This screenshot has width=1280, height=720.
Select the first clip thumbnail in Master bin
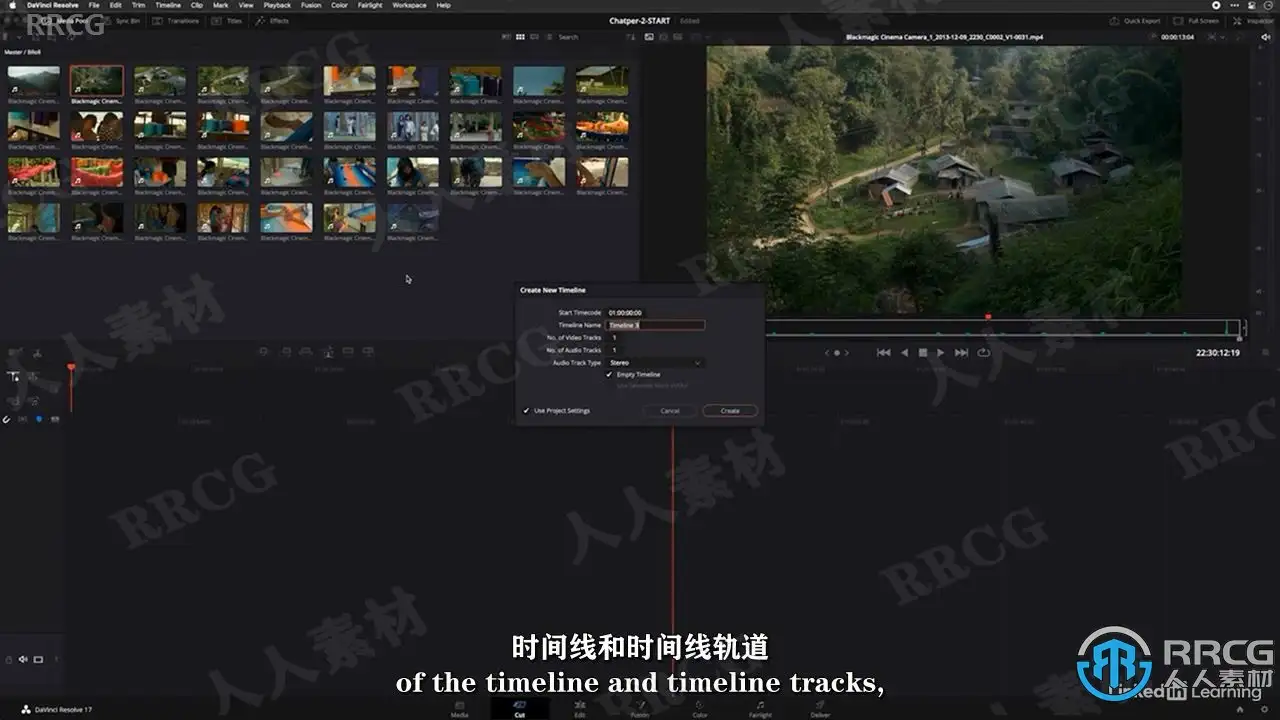(34, 82)
